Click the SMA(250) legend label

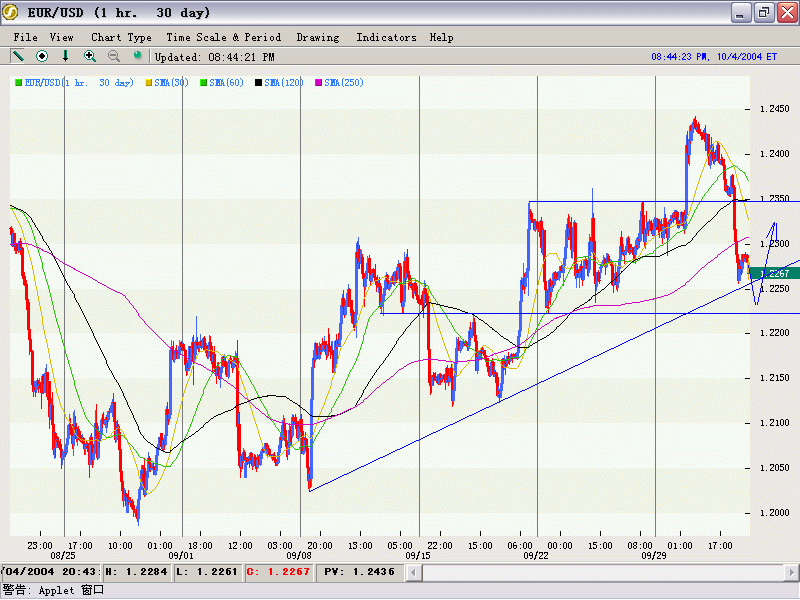[x=344, y=82]
